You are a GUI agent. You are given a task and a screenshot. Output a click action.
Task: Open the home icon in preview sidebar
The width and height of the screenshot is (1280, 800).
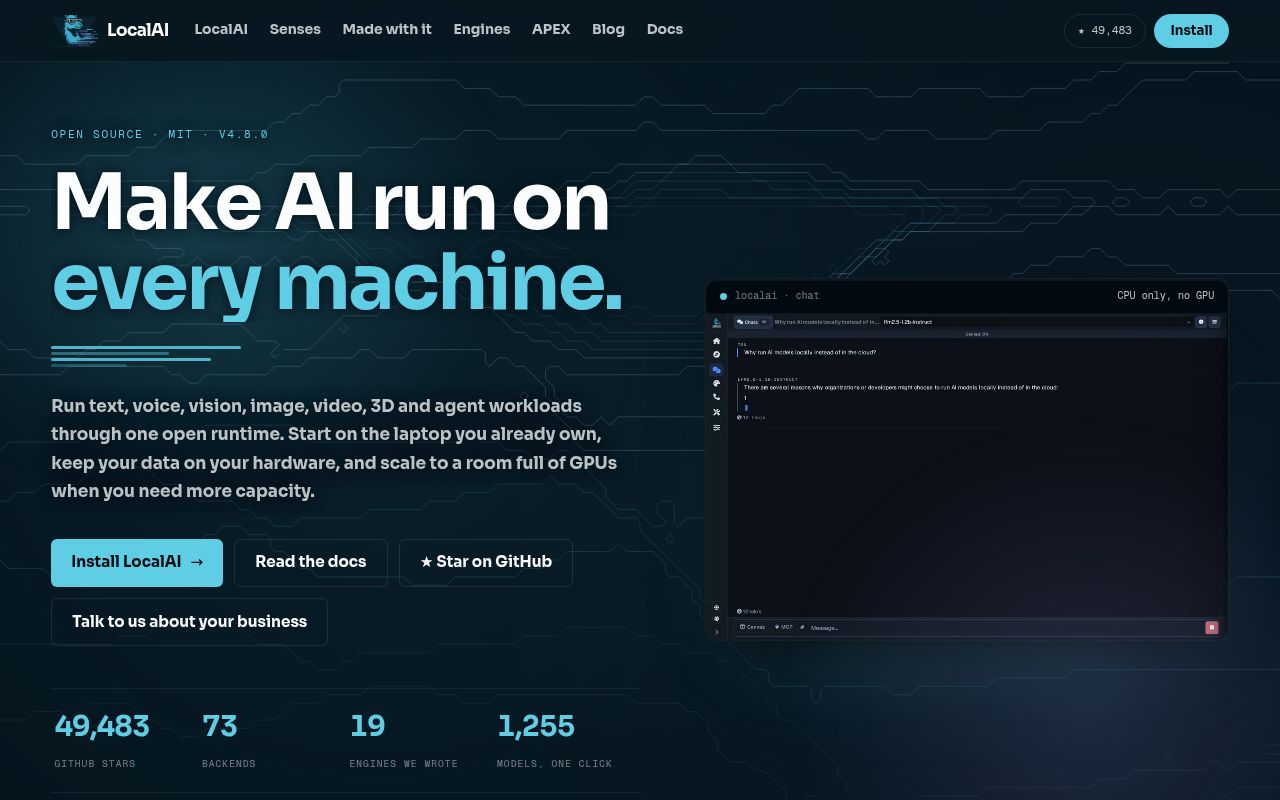pos(716,341)
